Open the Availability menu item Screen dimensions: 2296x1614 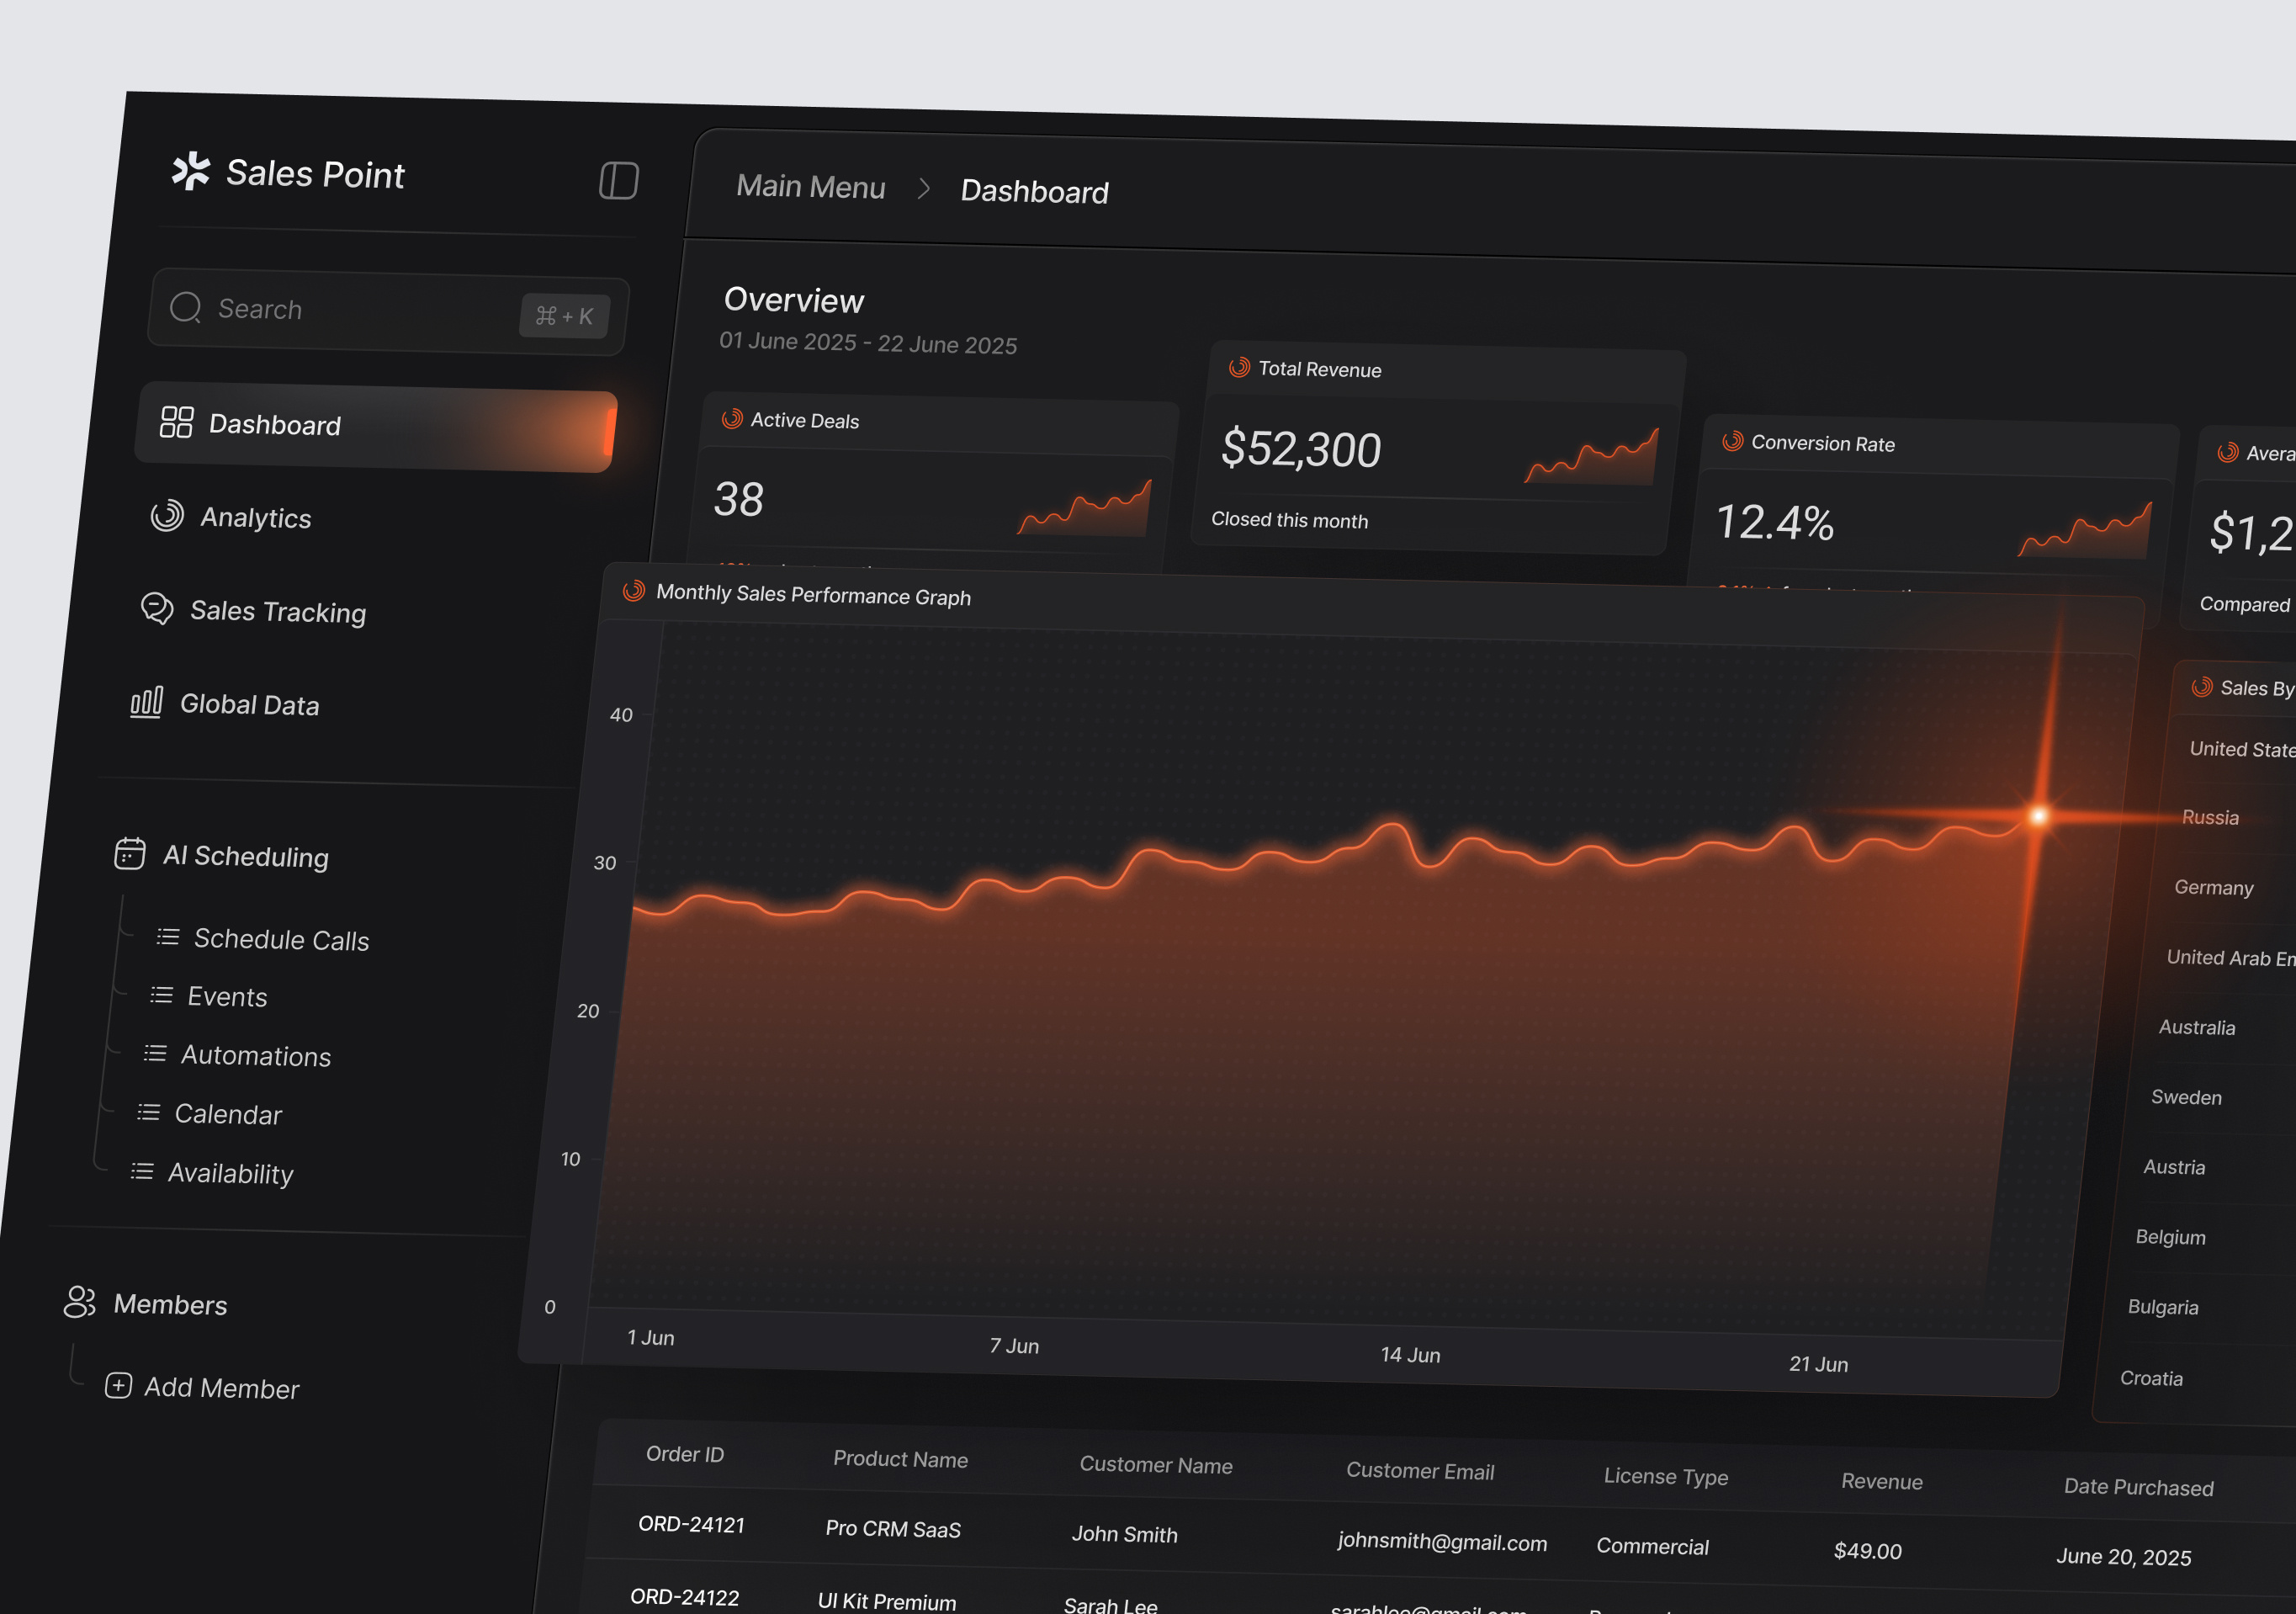[230, 1172]
